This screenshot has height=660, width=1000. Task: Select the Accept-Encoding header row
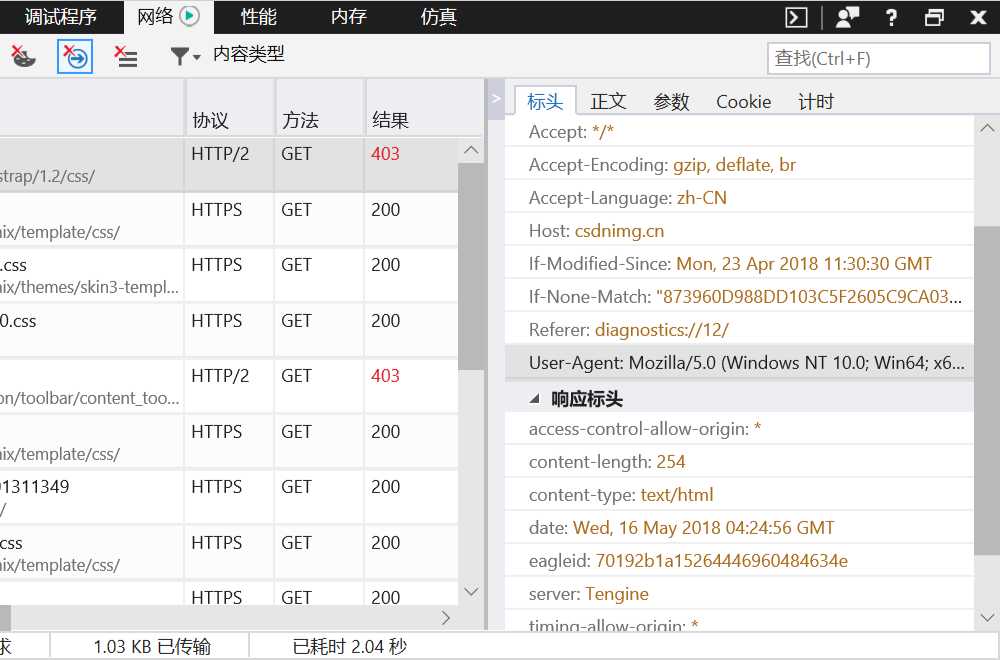click(x=739, y=165)
